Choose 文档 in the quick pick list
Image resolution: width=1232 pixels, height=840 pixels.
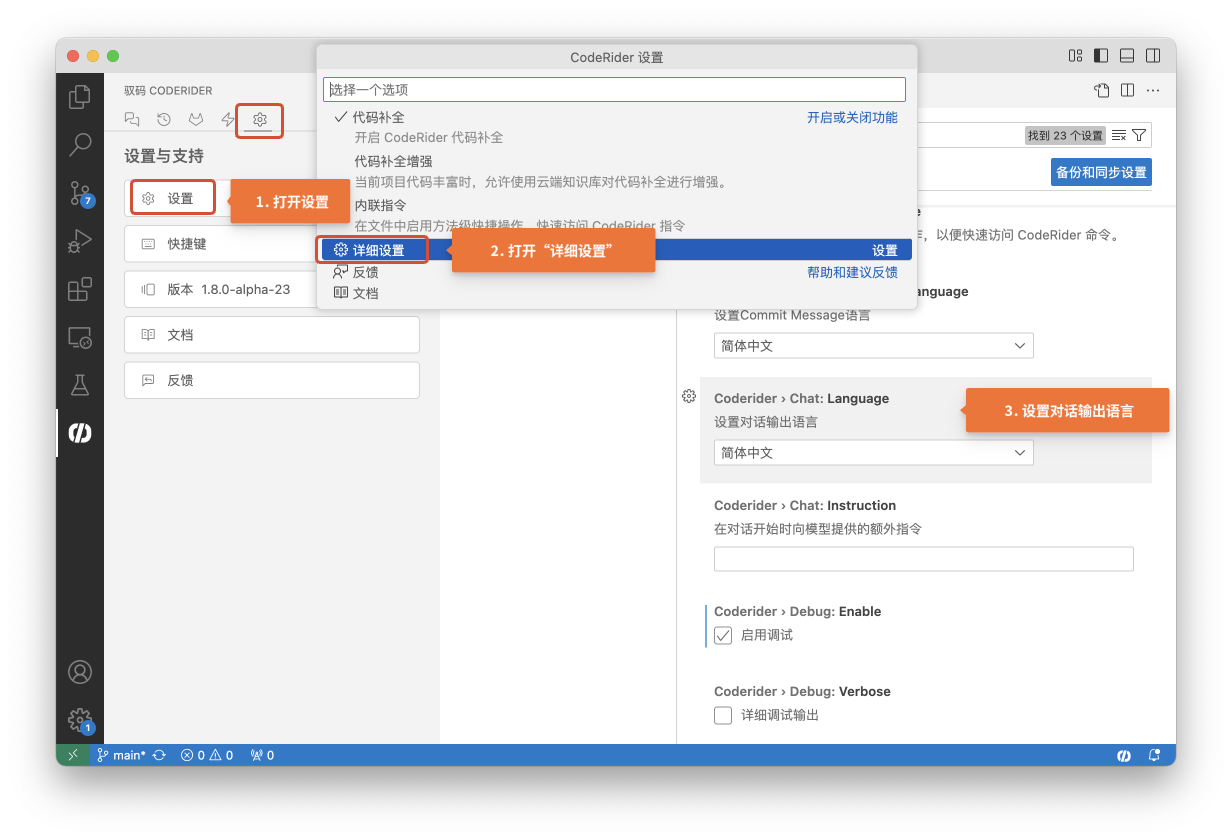pos(617,293)
